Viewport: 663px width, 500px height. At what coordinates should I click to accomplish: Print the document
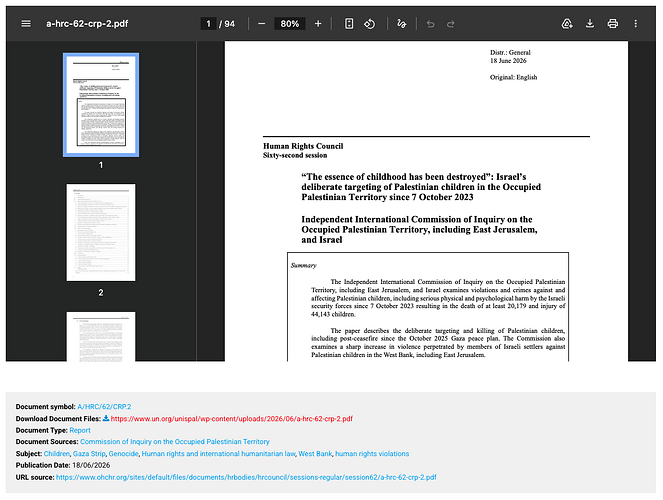point(612,24)
